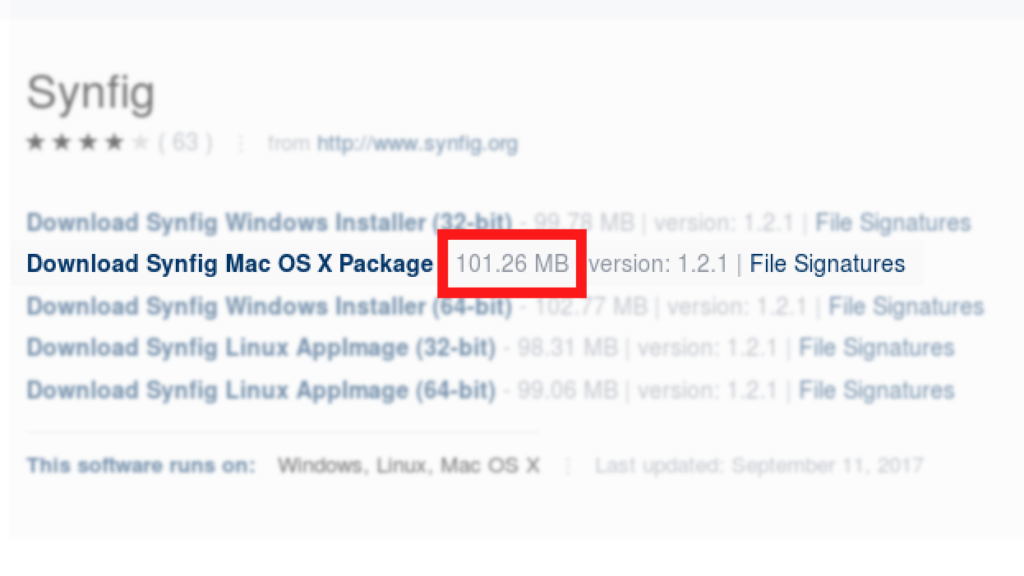This screenshot has width=1024, height=576.
Task: Click the first rating star under Synfig
Action: click(x=36, y=143)
